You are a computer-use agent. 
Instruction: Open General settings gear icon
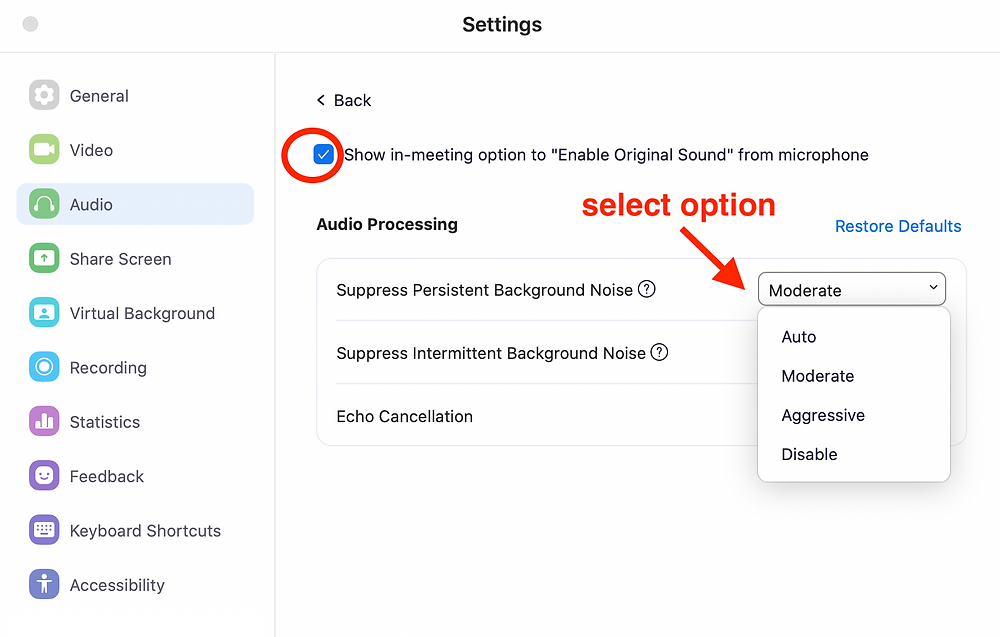[44, 96]
